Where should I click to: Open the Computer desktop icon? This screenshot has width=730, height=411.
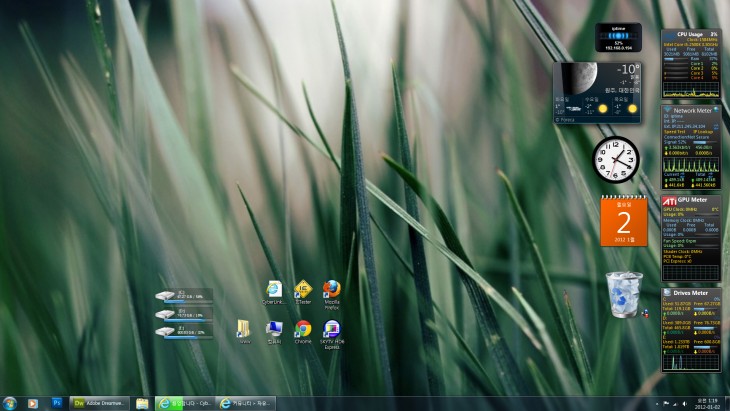(x=273, y=330)
